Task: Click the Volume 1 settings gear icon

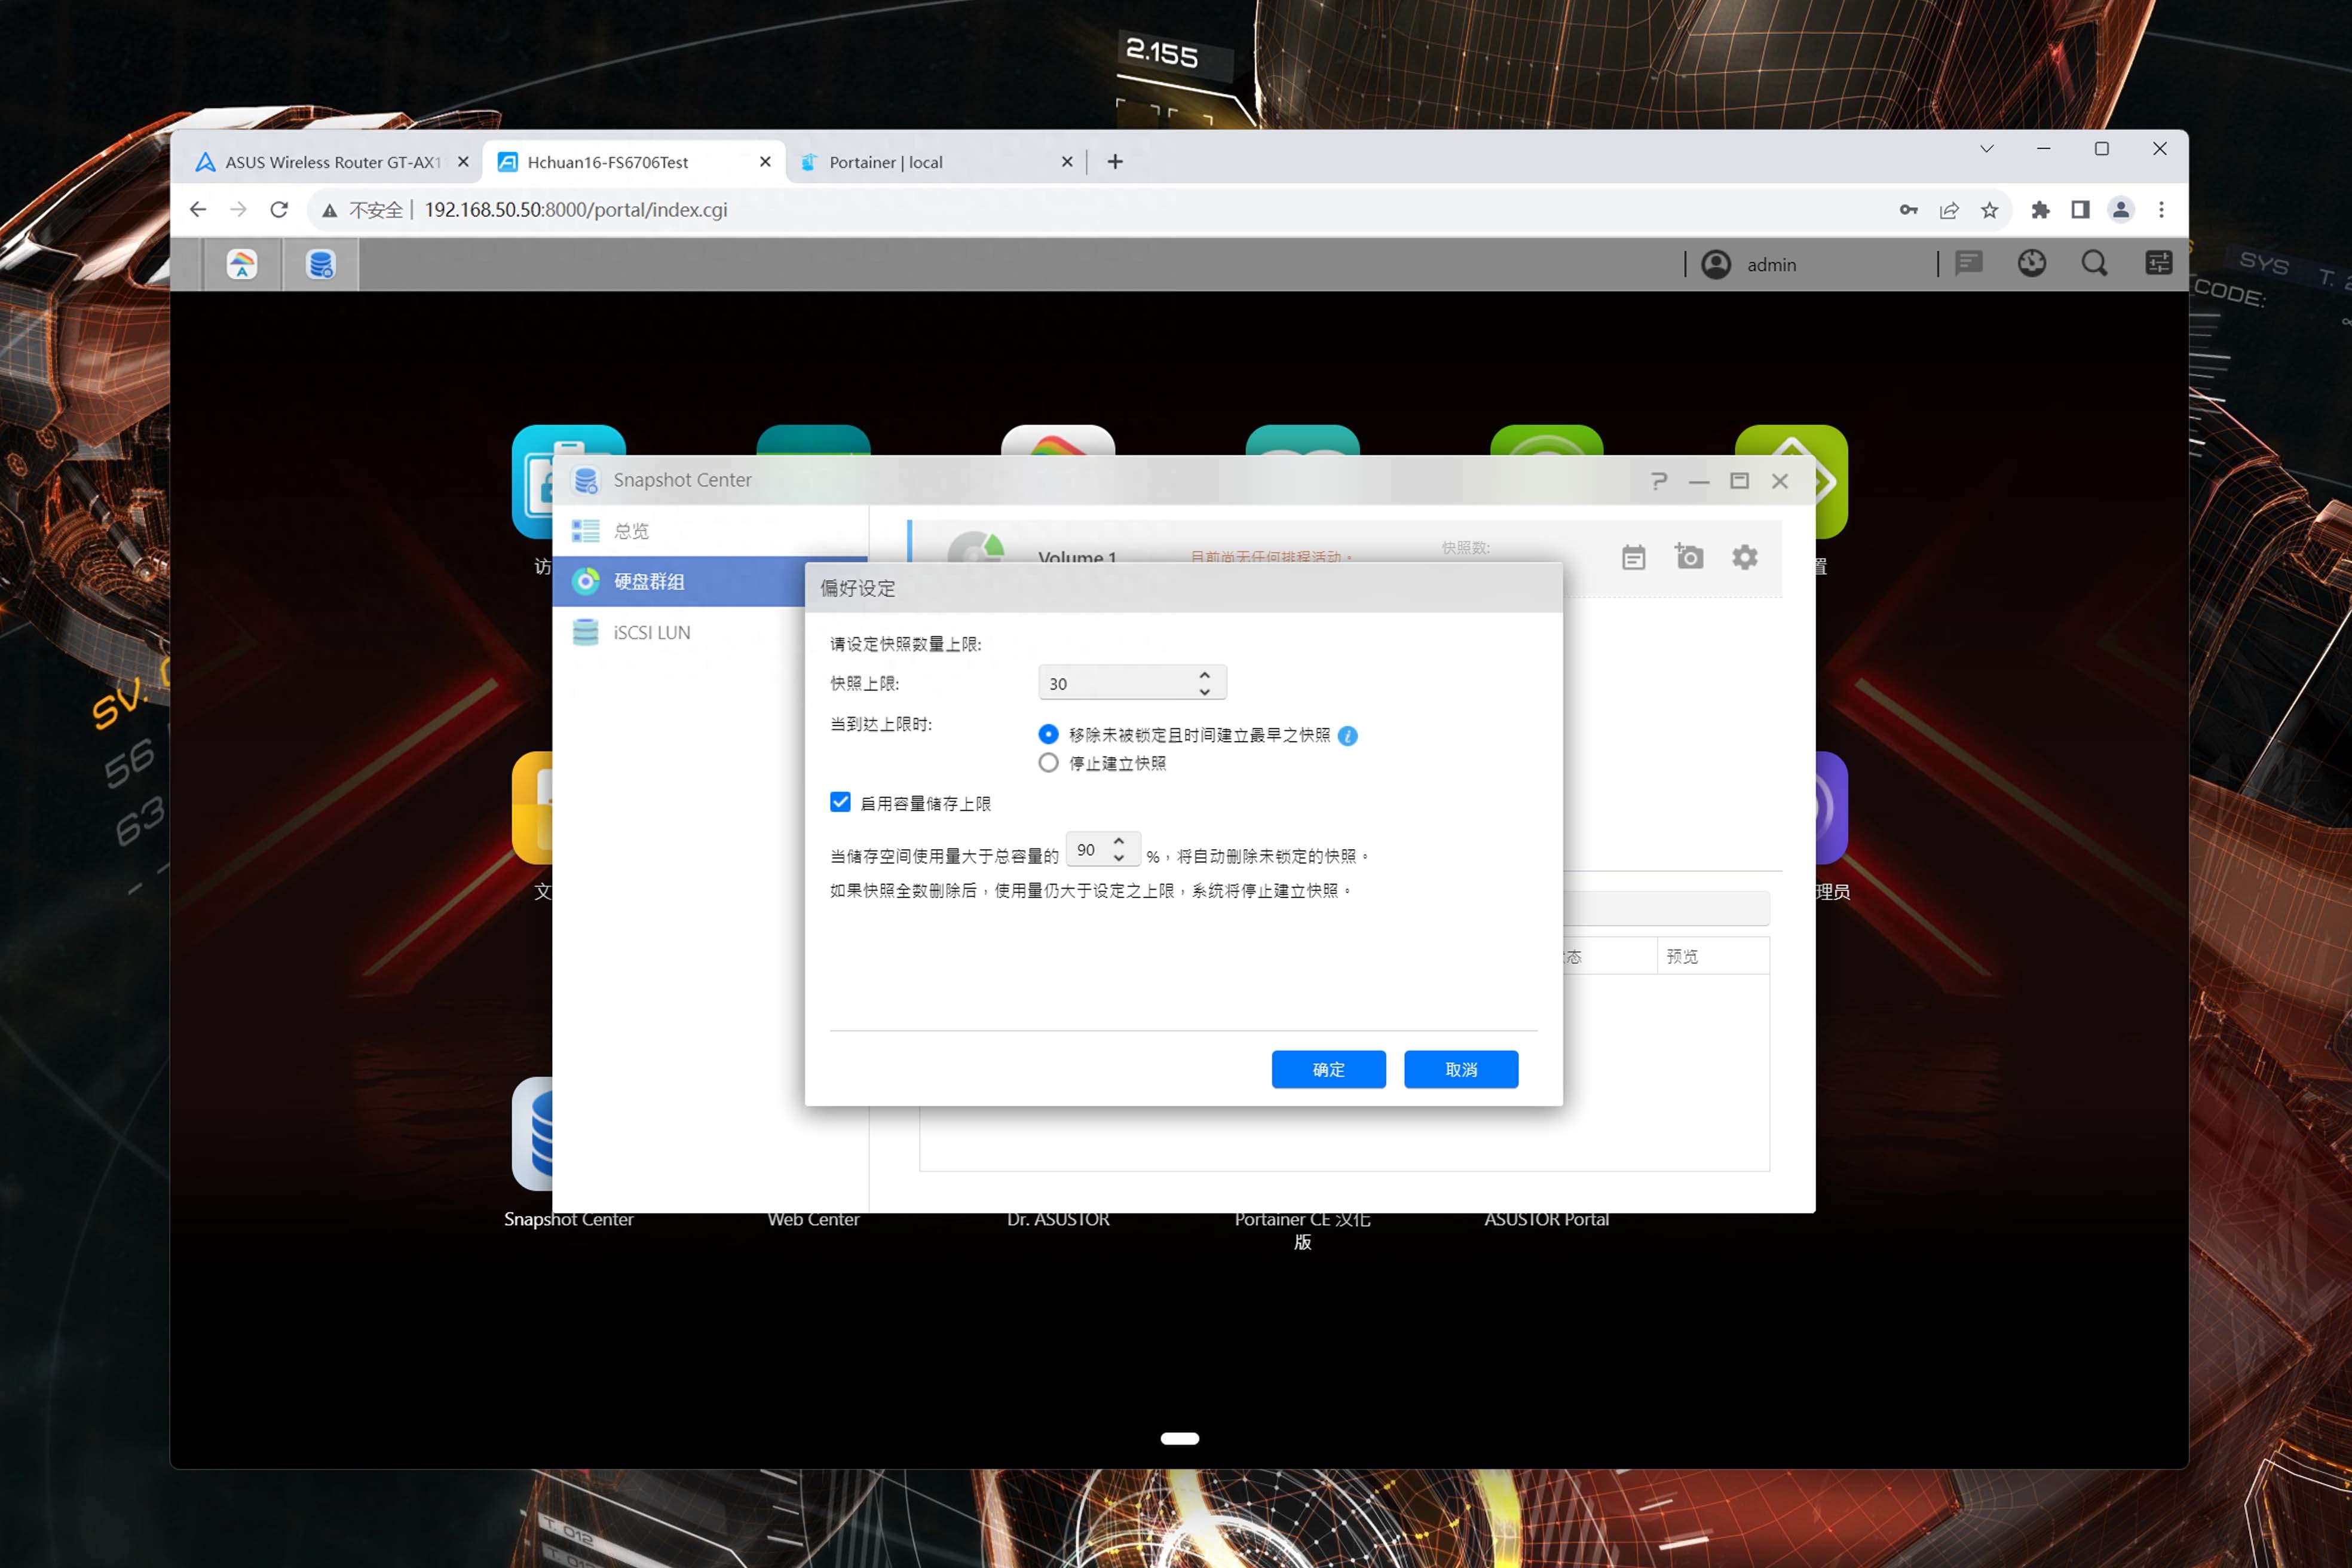Action: click(1744, 557)
